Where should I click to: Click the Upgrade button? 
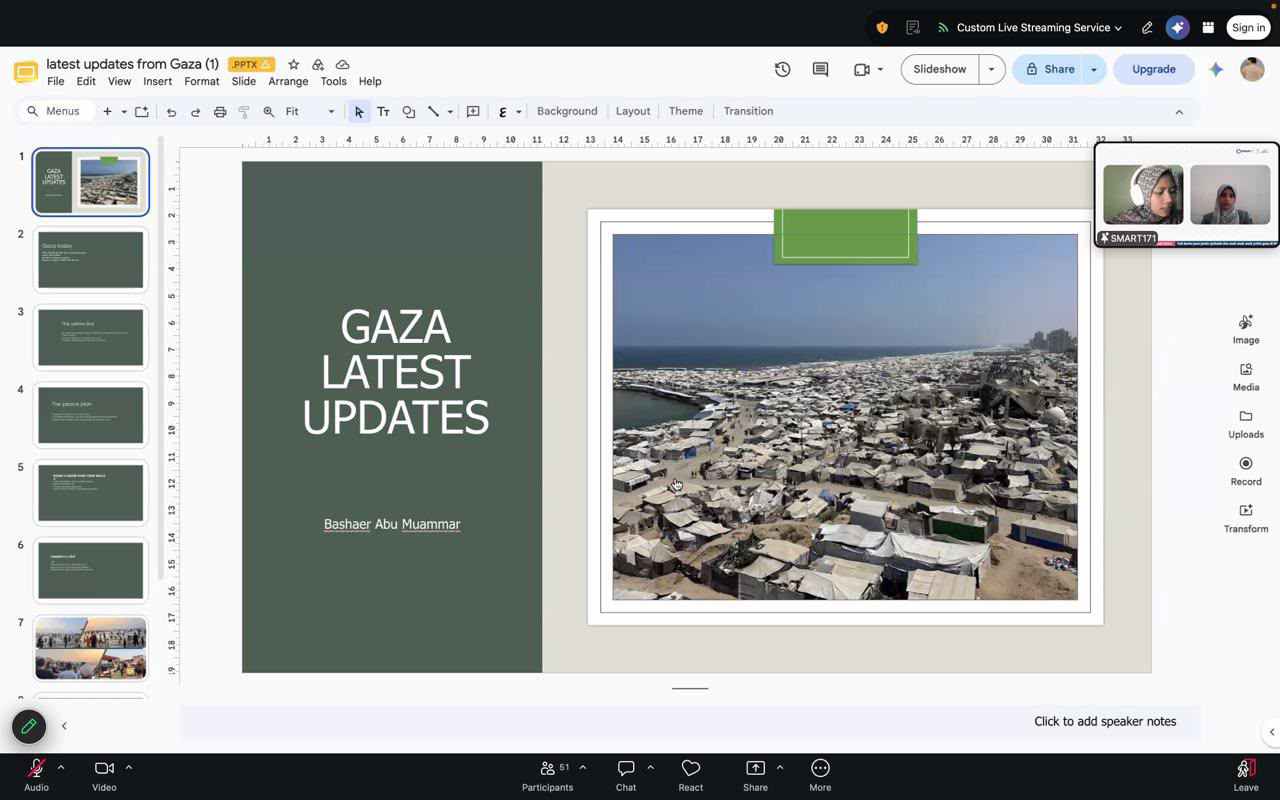coord(1153,69)
